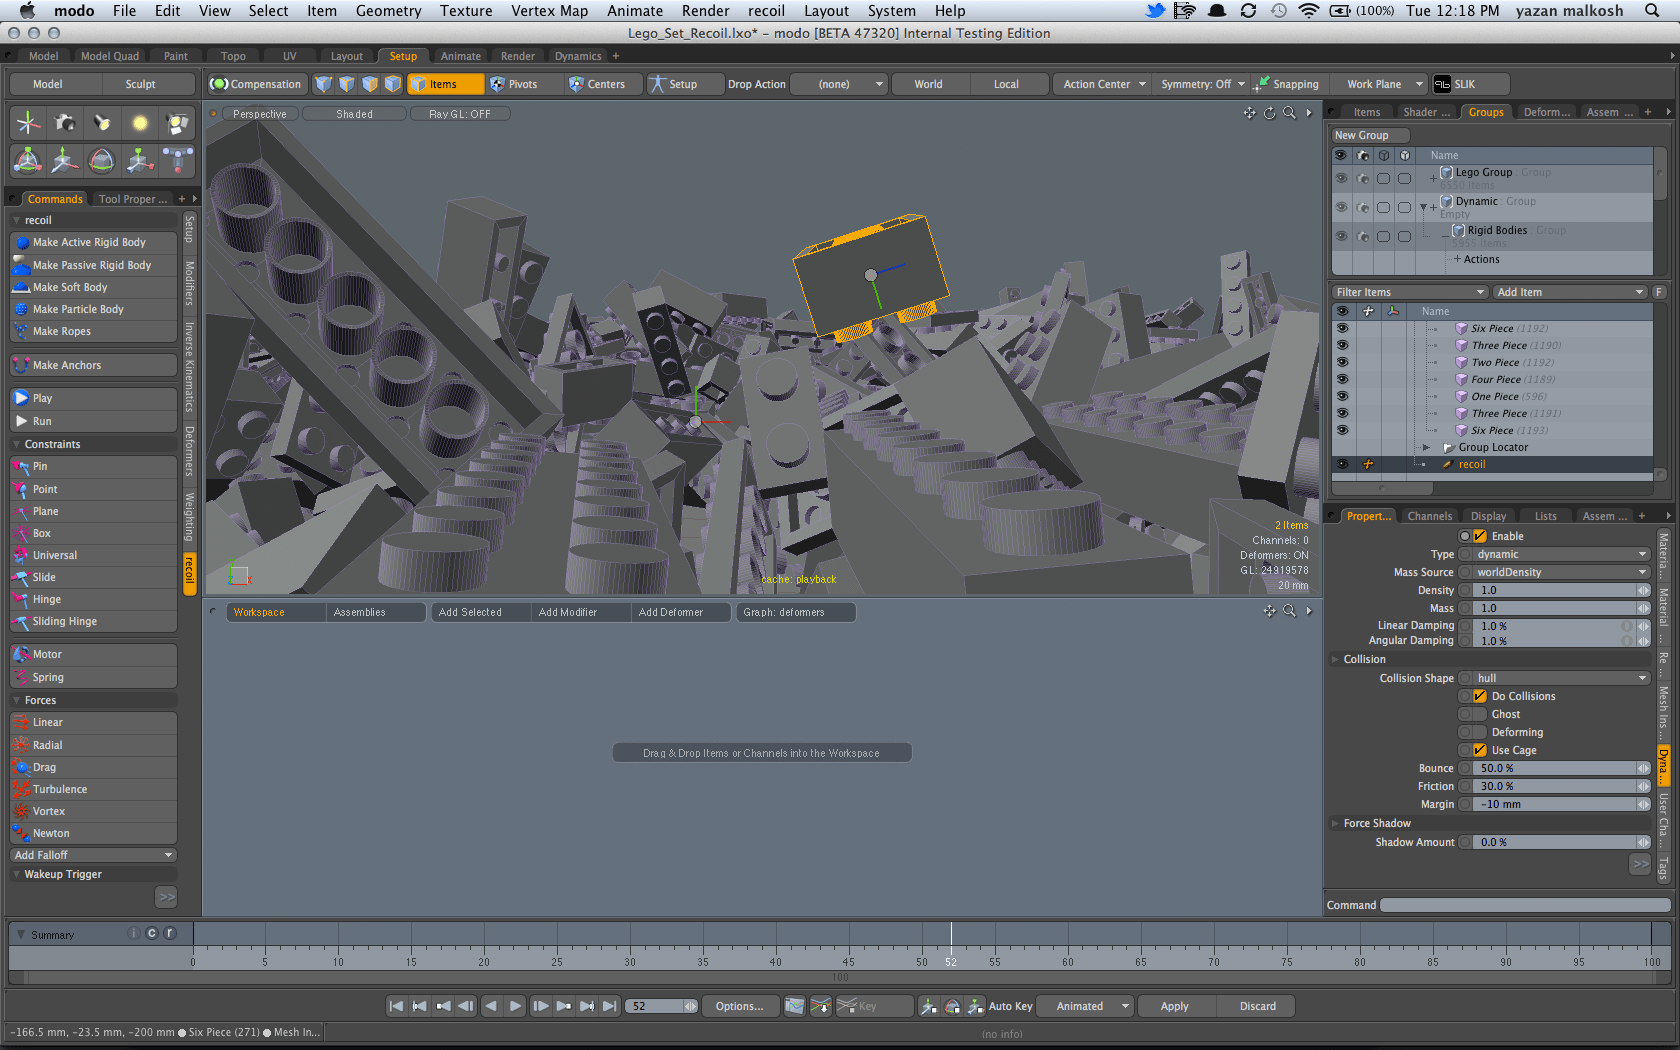This screenshot has height=1050, width=1680.
Task: Switch to the Animate layout tab
Action: [461, 56]
